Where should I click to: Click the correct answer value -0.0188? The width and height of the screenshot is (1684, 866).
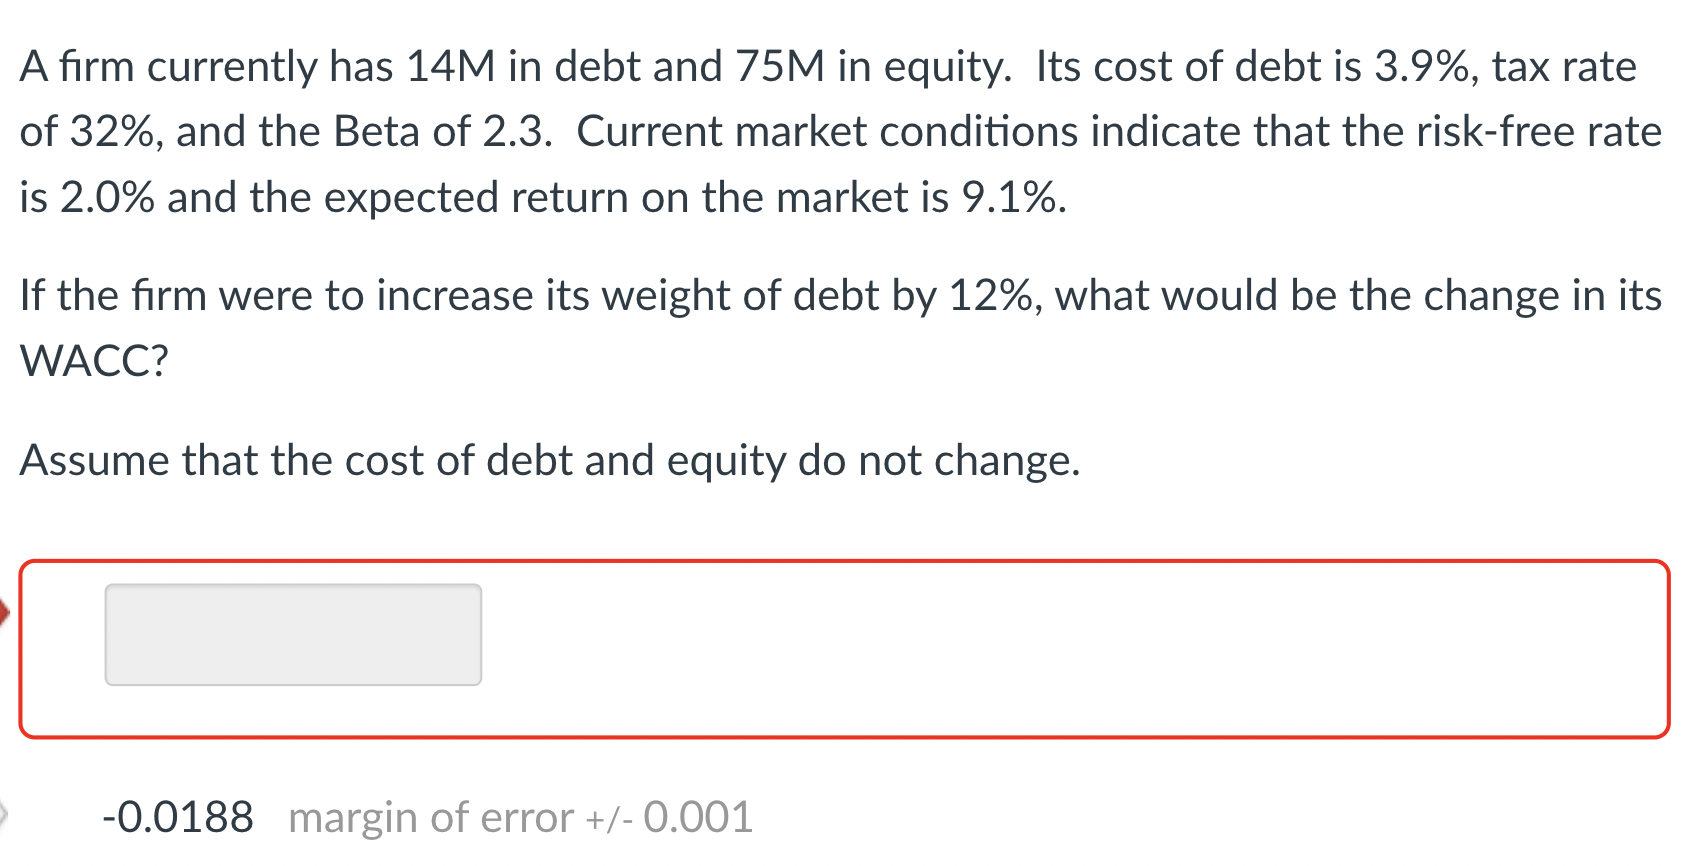[178, 816]
